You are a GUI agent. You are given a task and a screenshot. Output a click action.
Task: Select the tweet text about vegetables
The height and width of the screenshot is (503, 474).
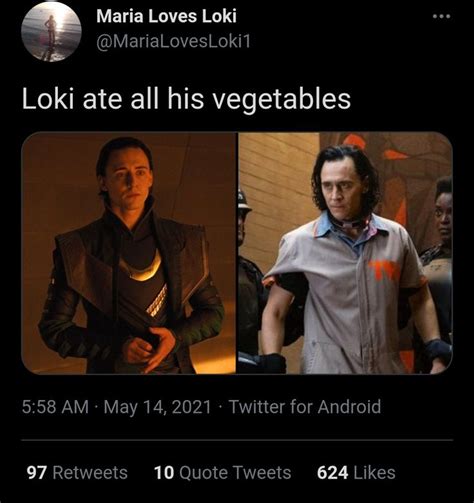(x=186, y=99)
